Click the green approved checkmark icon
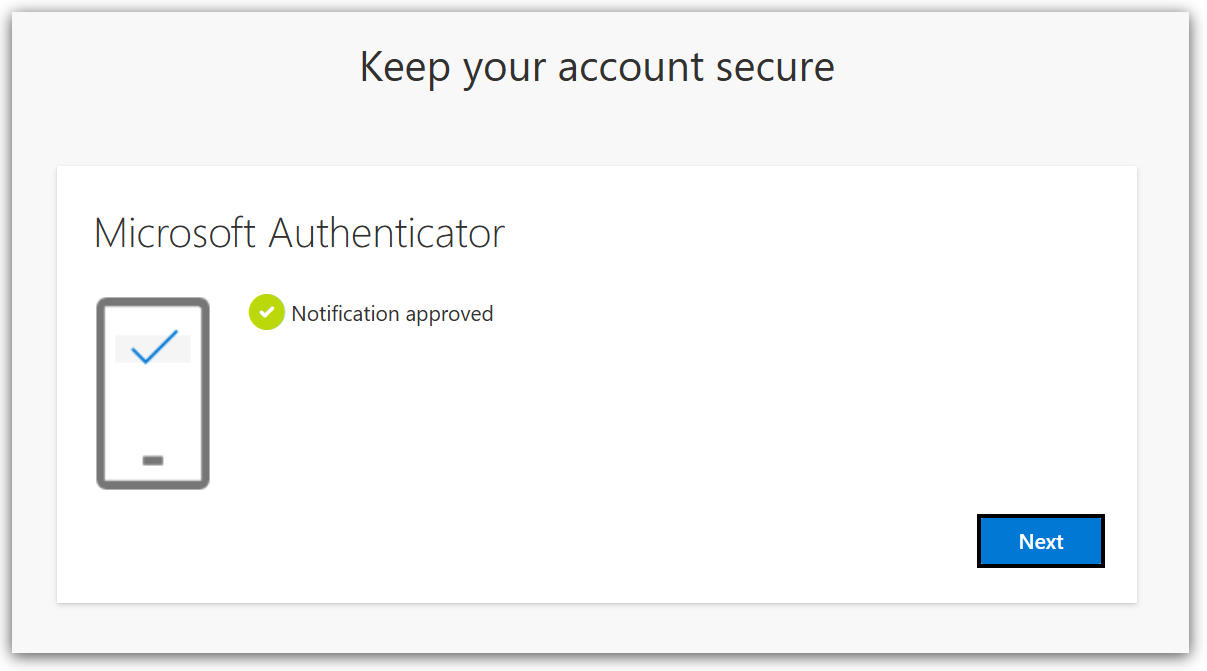Viewport: 1207px width, 671px height. pos(266,313)
